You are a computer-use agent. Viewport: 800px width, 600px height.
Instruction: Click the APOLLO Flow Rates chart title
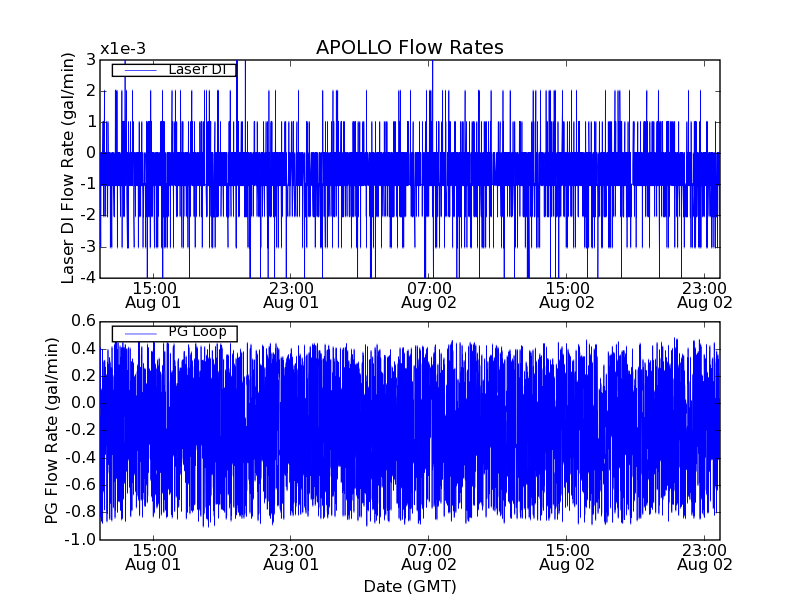(x=409, y=48)
